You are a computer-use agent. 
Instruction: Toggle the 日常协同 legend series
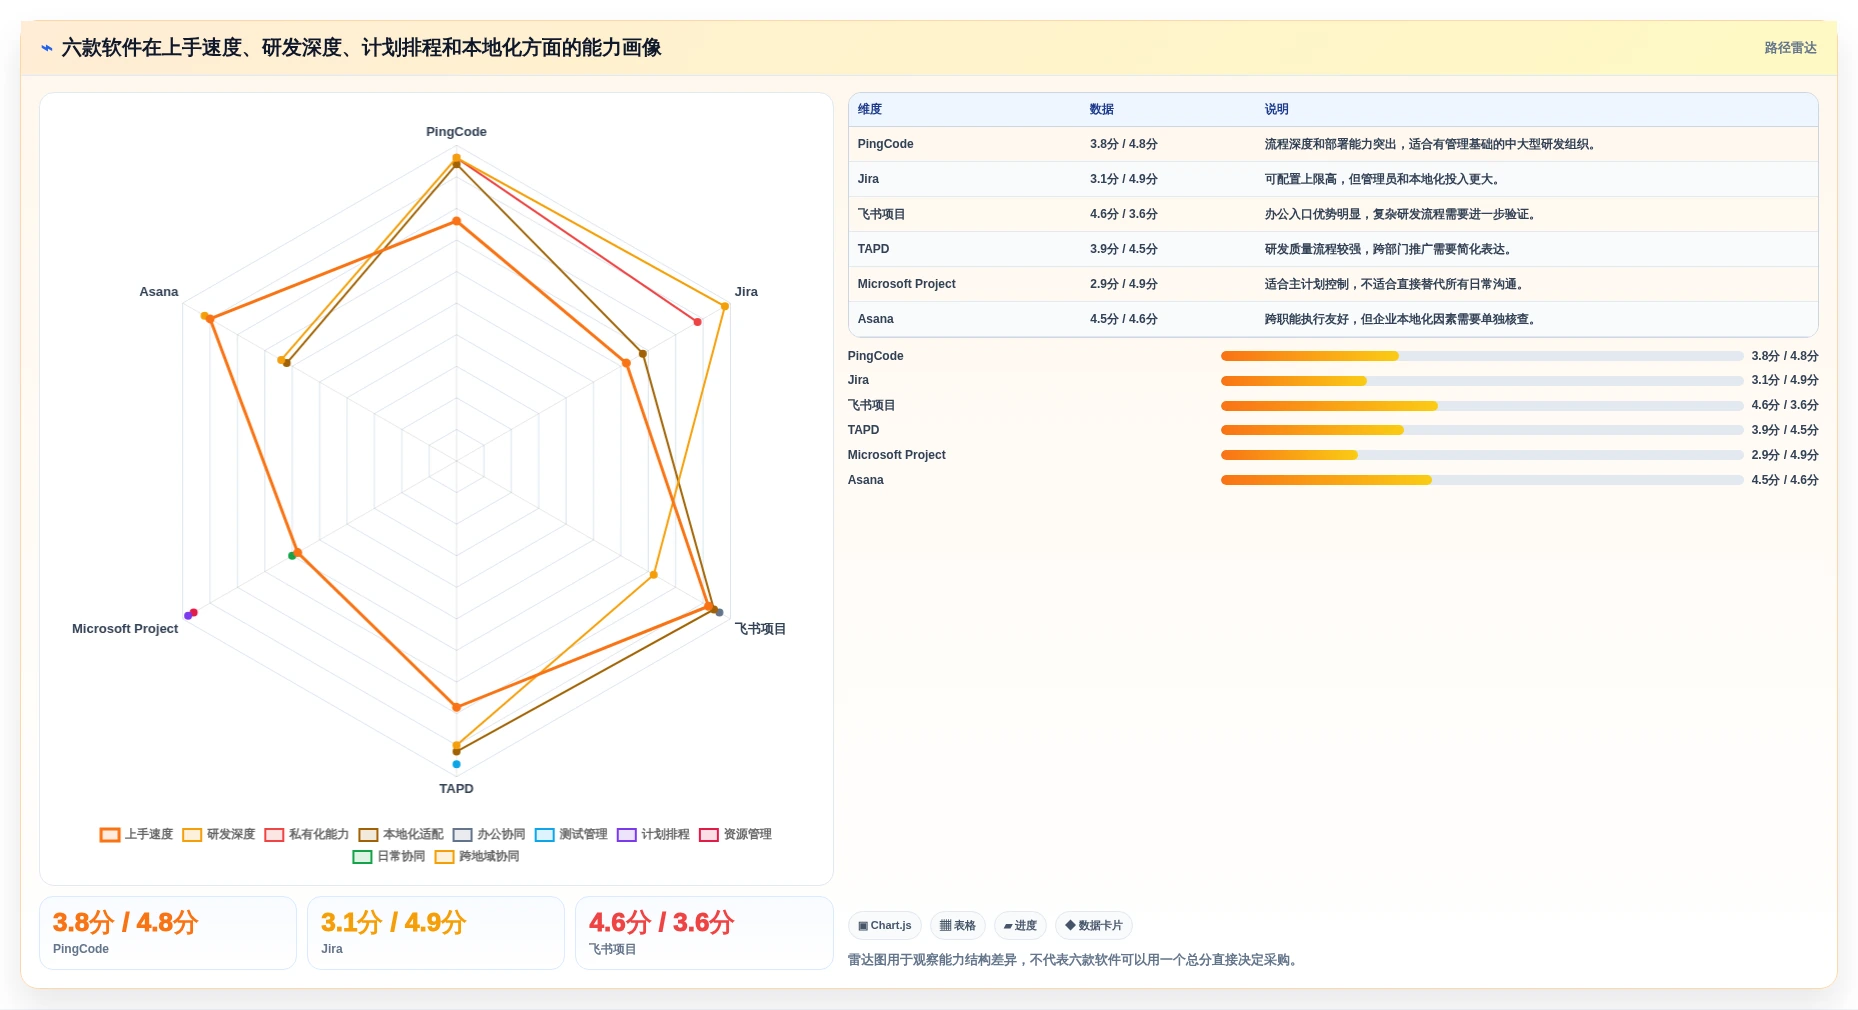[x=388, y=856]
